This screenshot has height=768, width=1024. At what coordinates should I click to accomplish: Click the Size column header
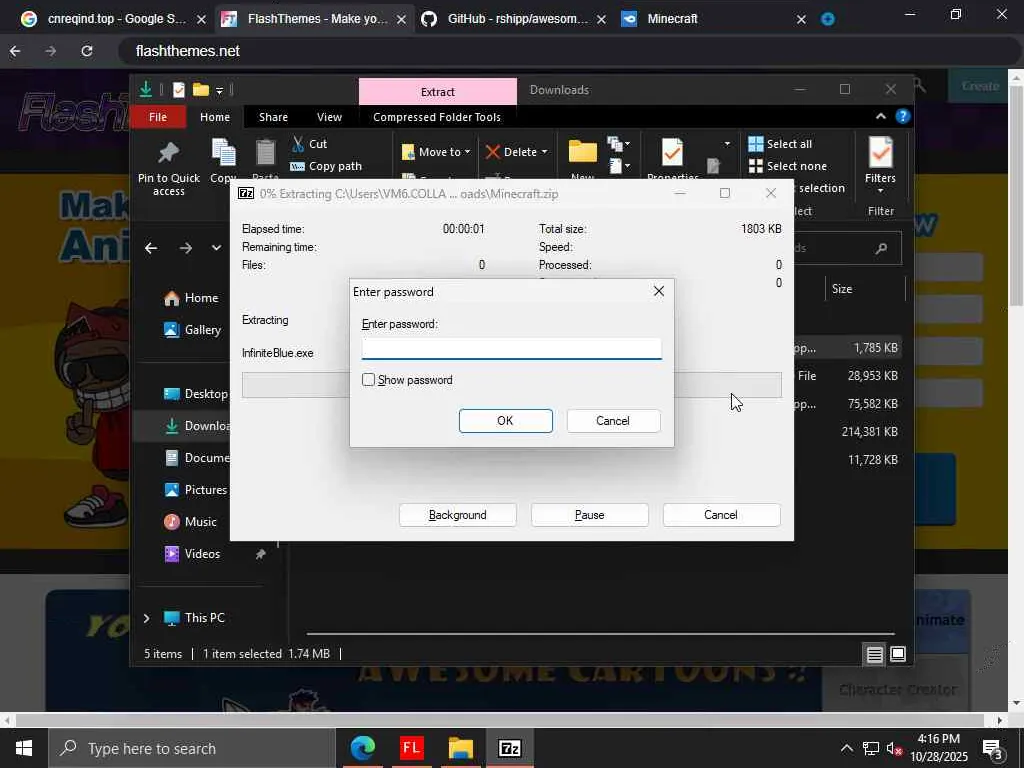click(842, 289)
